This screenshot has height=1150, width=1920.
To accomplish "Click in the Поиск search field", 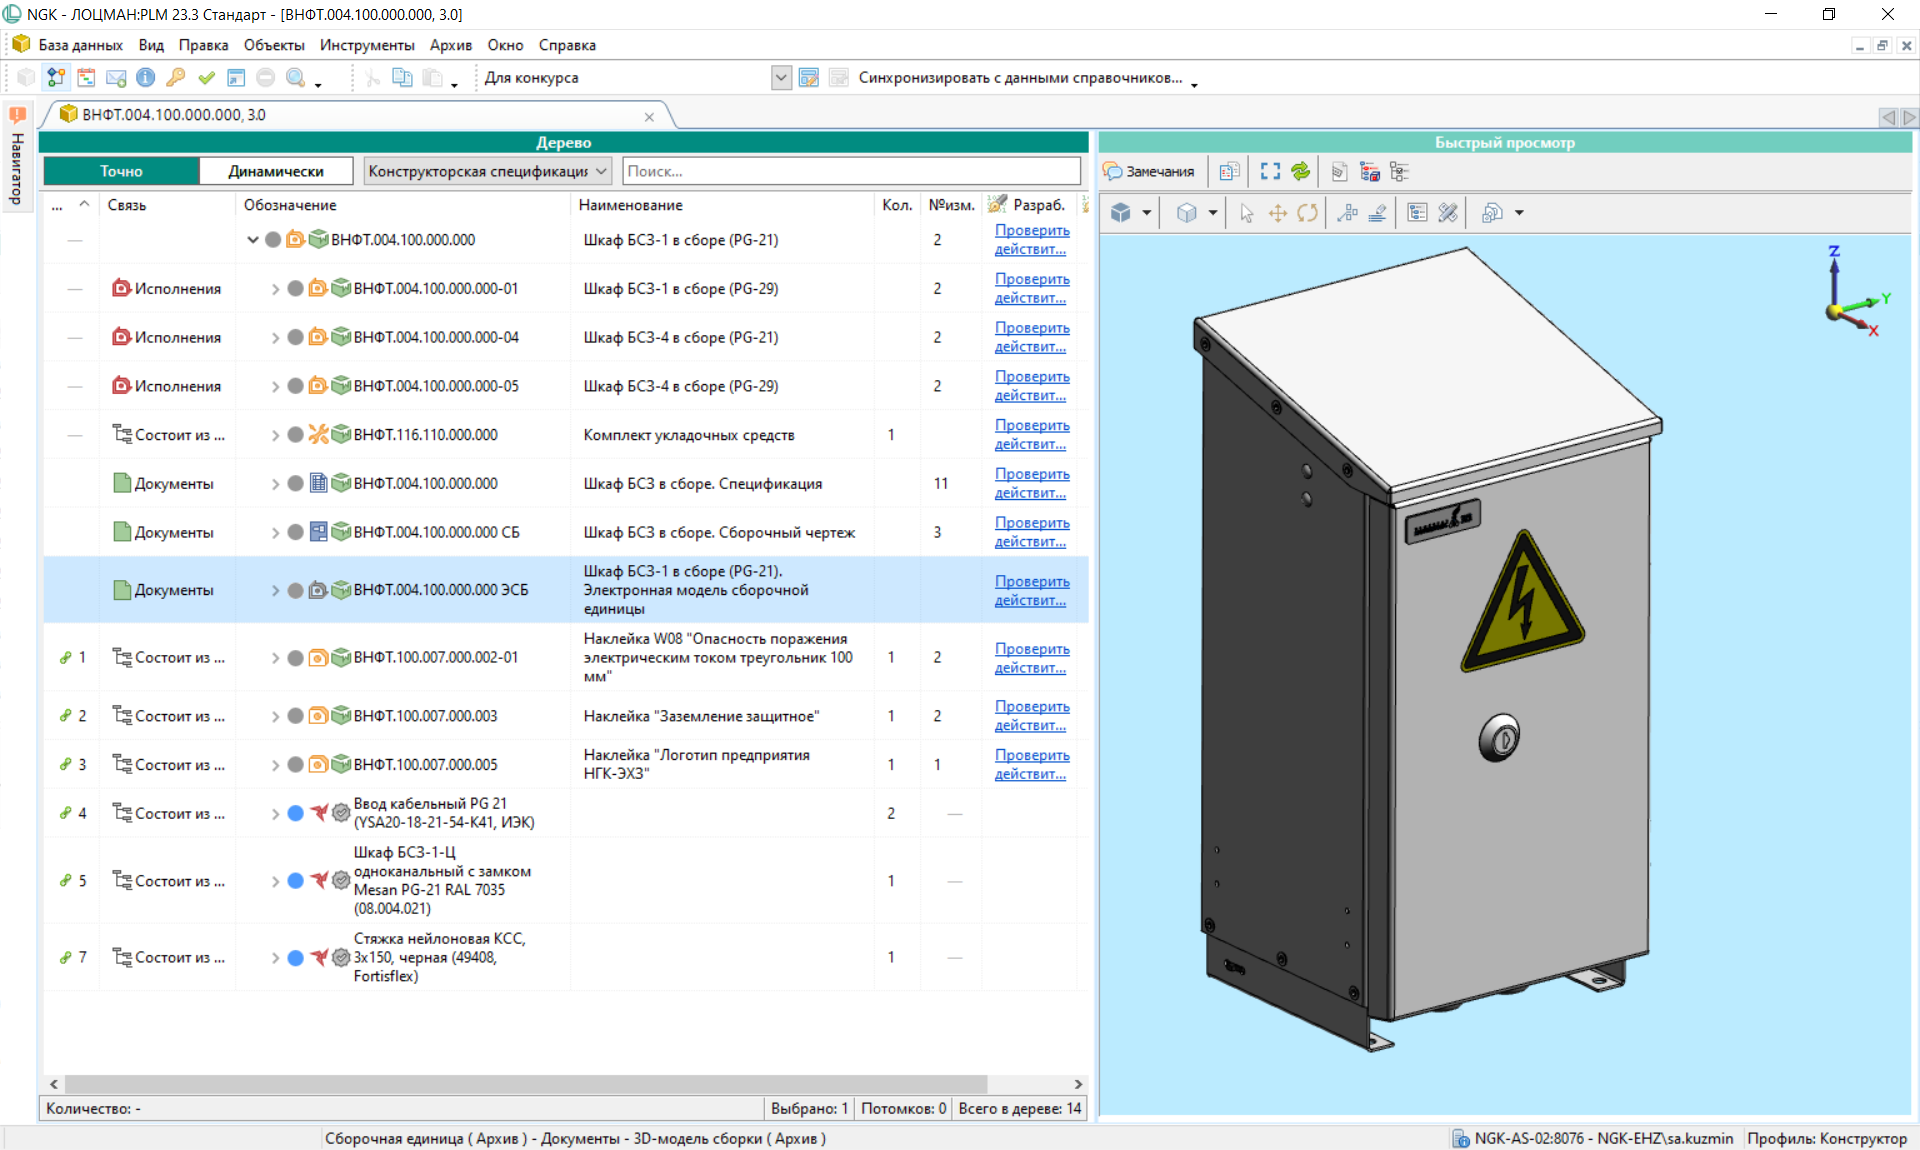I will click(850, 171).
